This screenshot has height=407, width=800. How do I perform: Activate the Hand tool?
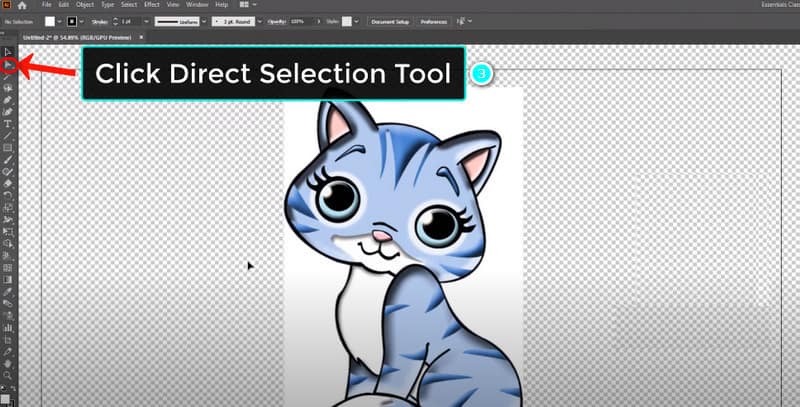[8, 363]
